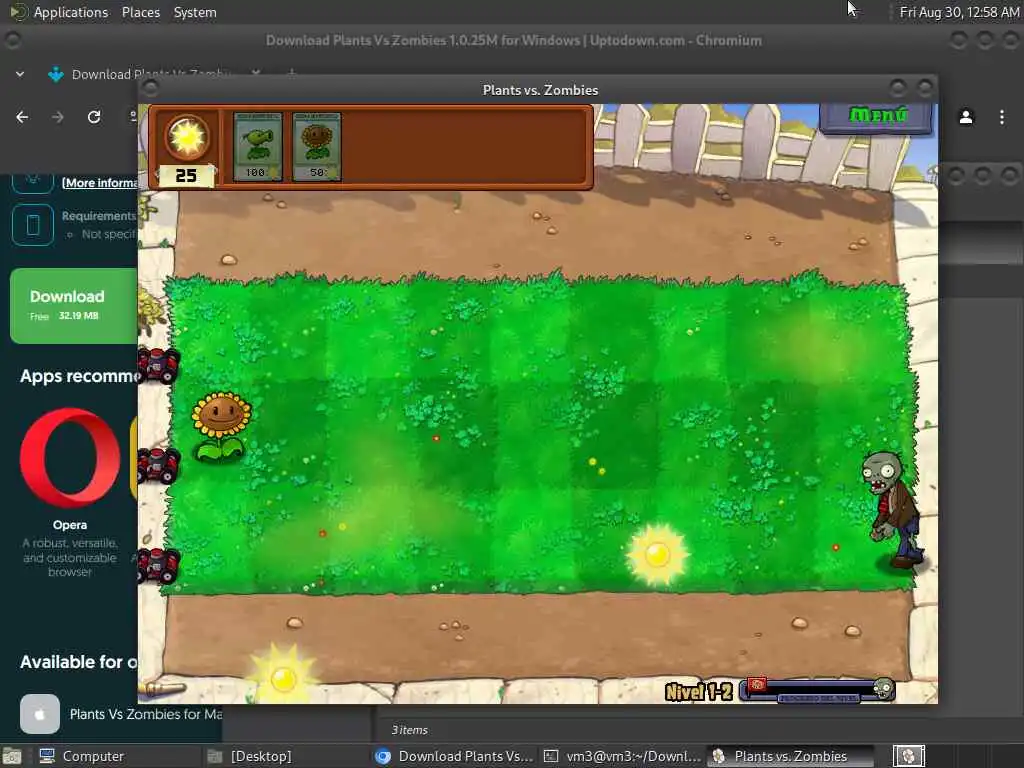Switch to Chromium download taskbar entry
The image size is (1024, 768).
[455, 756]
